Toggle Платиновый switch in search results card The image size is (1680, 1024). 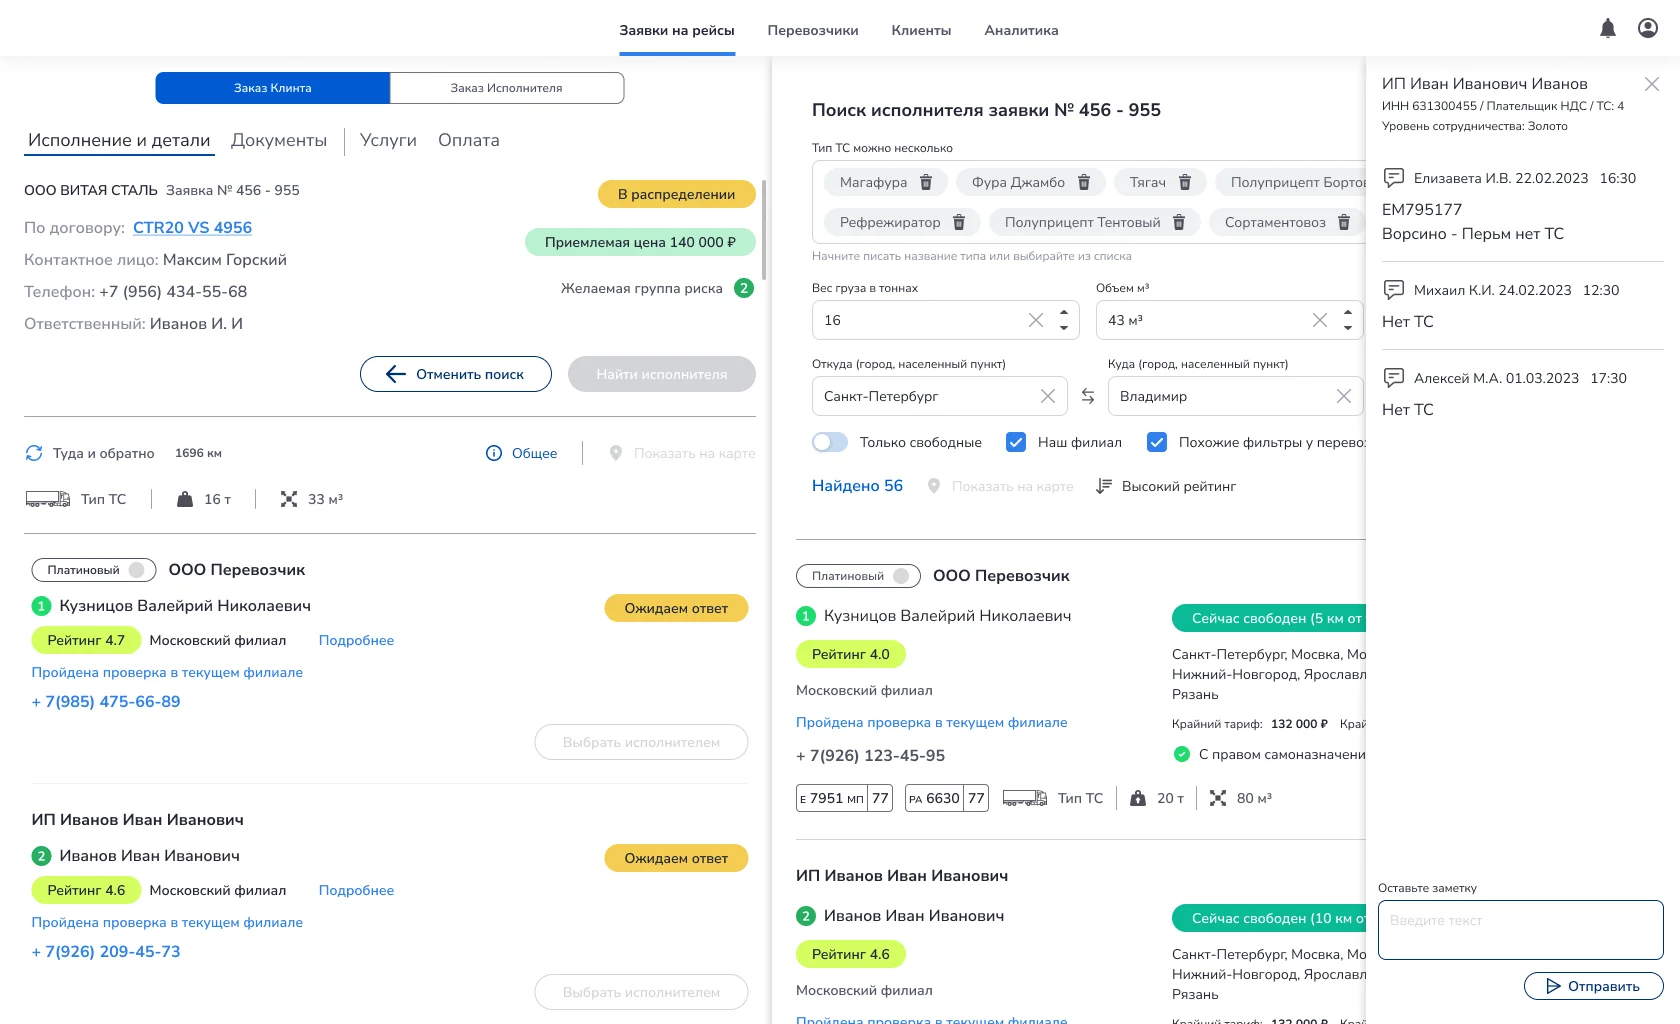click(901, 576)
